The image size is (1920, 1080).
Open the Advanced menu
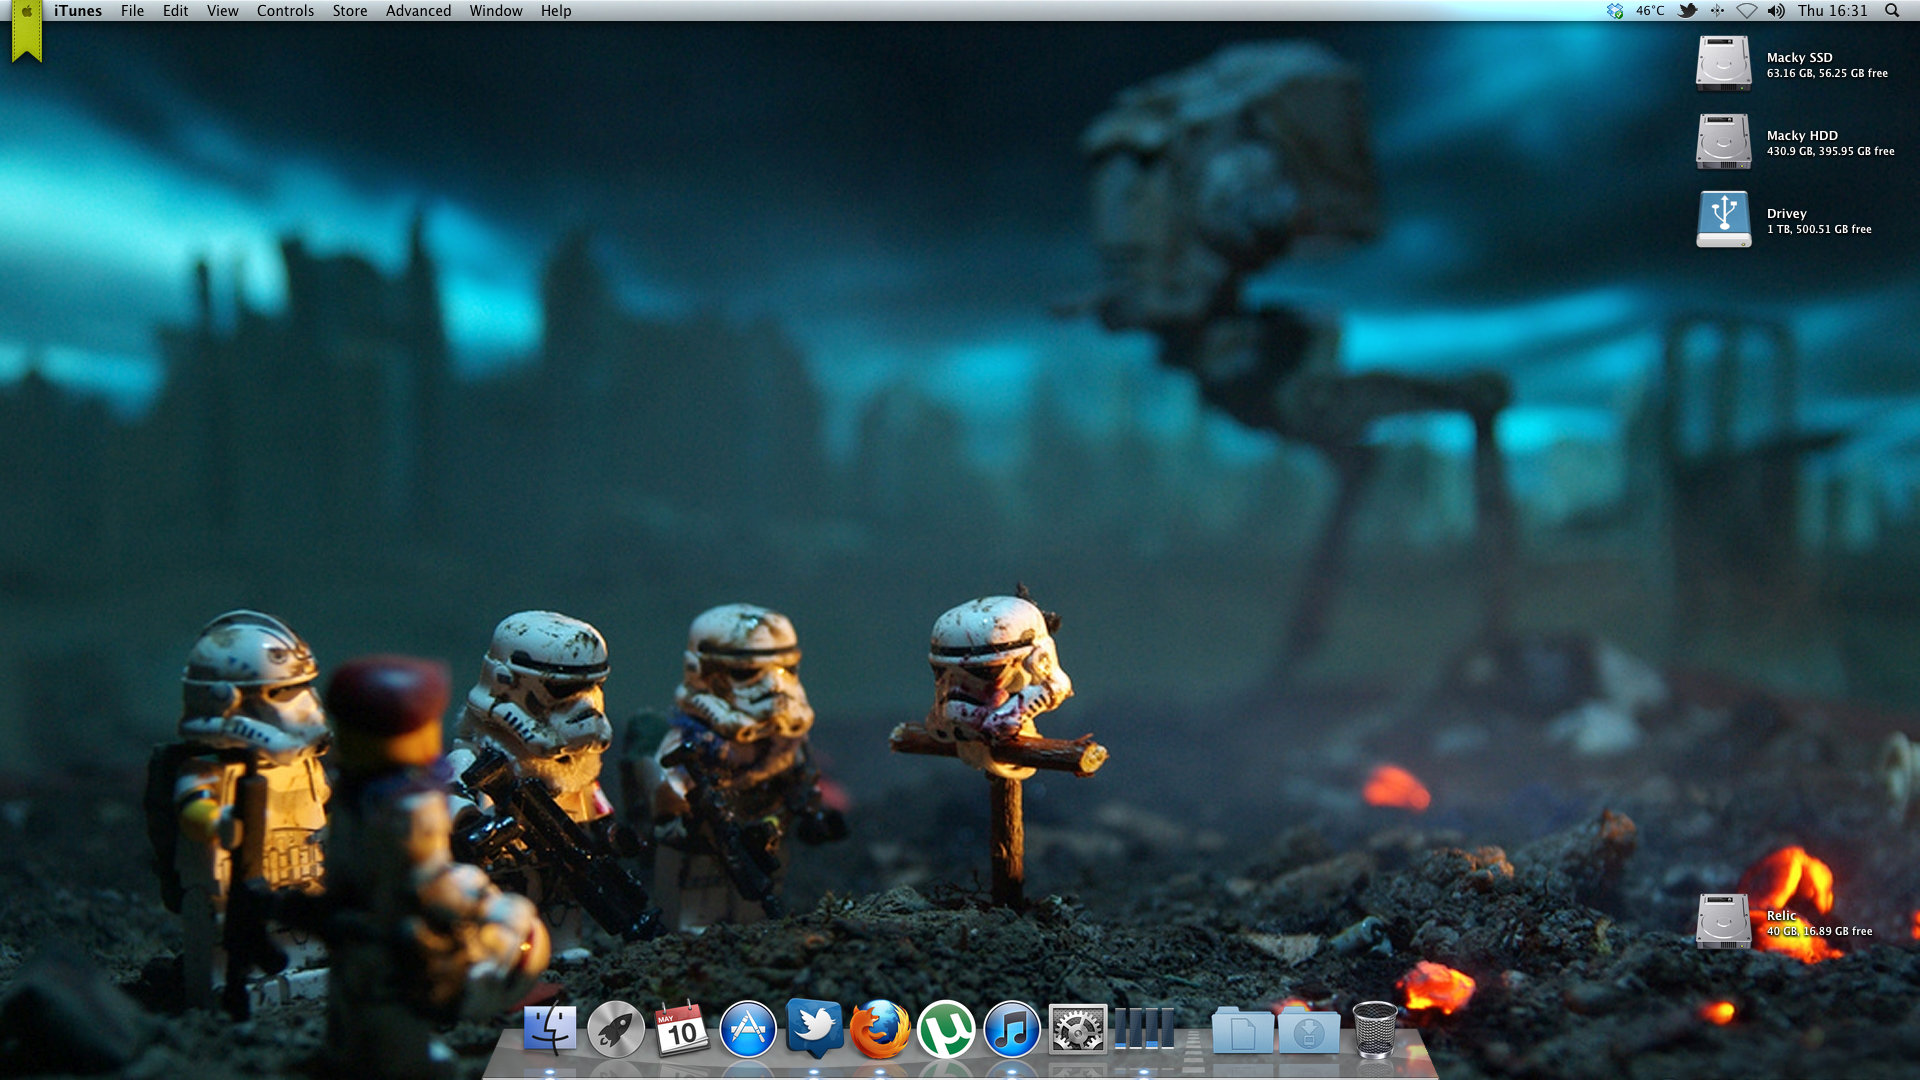[x=418, y=11]
